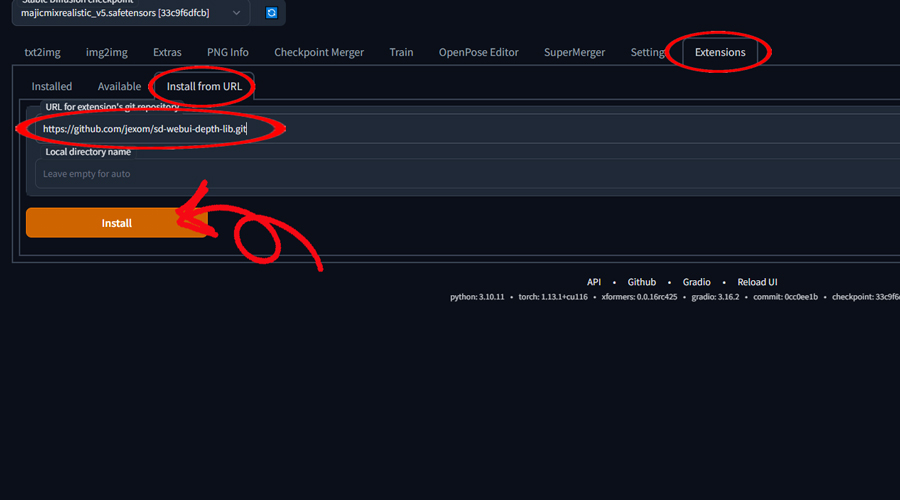Open the Train tab
Screen dimensions: 900x500
click(x=401, y=52)
